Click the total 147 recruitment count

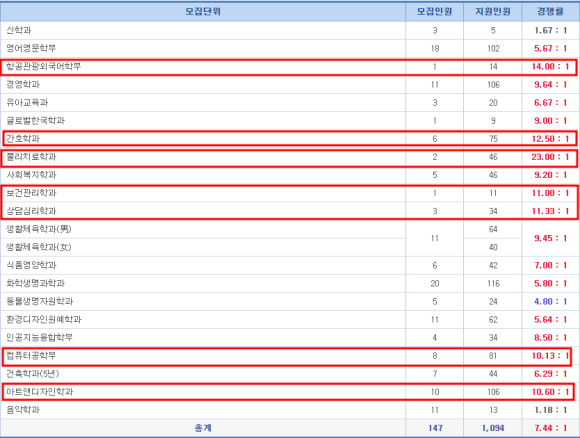point(435,428)
